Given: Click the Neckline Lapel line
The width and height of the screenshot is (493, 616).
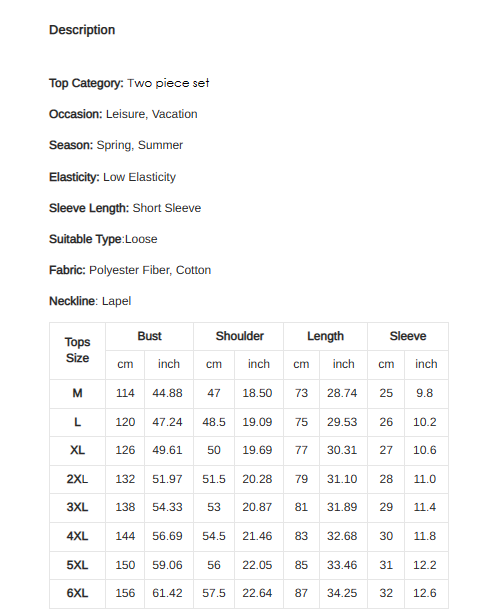Looking at the screenshot, I should coord(90,301).
